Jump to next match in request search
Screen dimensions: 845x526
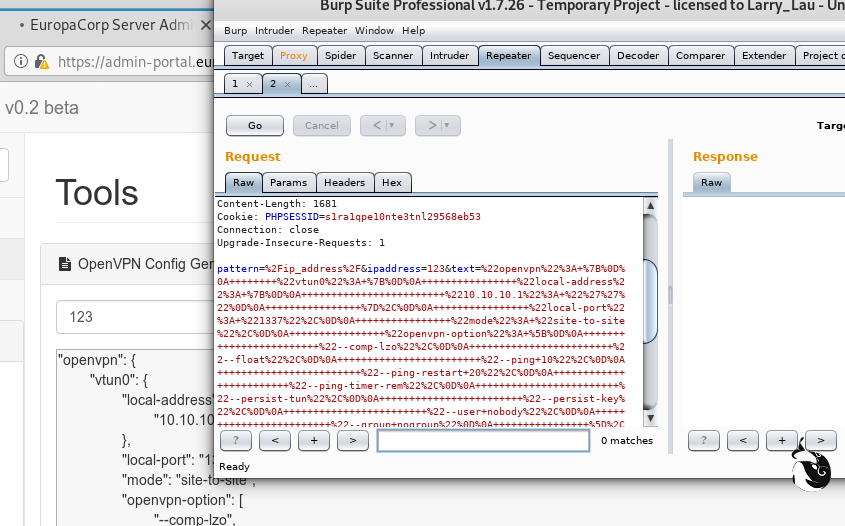pos(352,440)
